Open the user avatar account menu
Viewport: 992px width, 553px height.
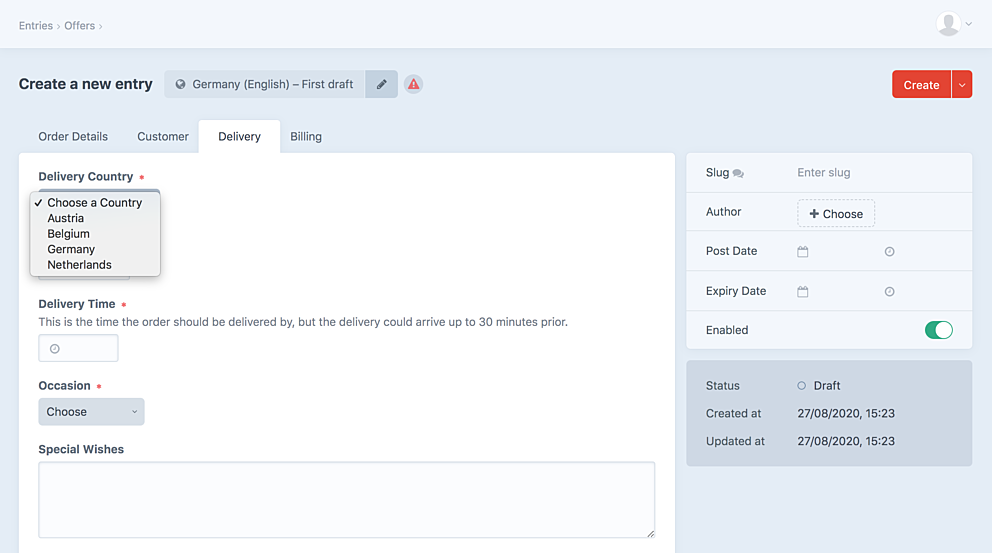pos(948,24)
